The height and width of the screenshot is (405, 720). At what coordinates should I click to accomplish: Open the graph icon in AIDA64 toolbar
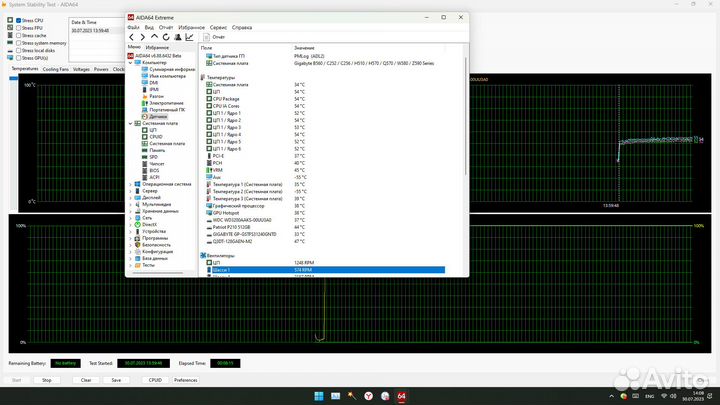click(x=189, y=37)
